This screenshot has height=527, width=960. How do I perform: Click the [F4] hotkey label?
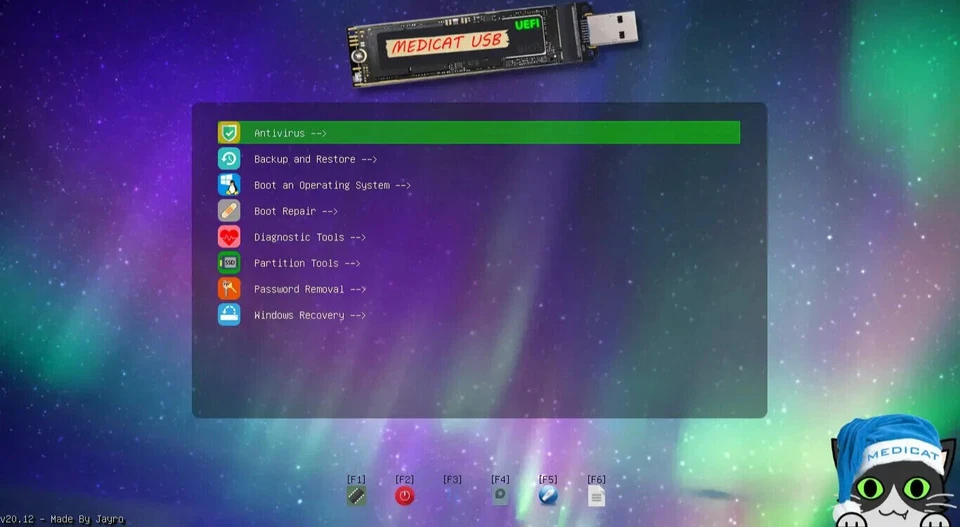500,479
